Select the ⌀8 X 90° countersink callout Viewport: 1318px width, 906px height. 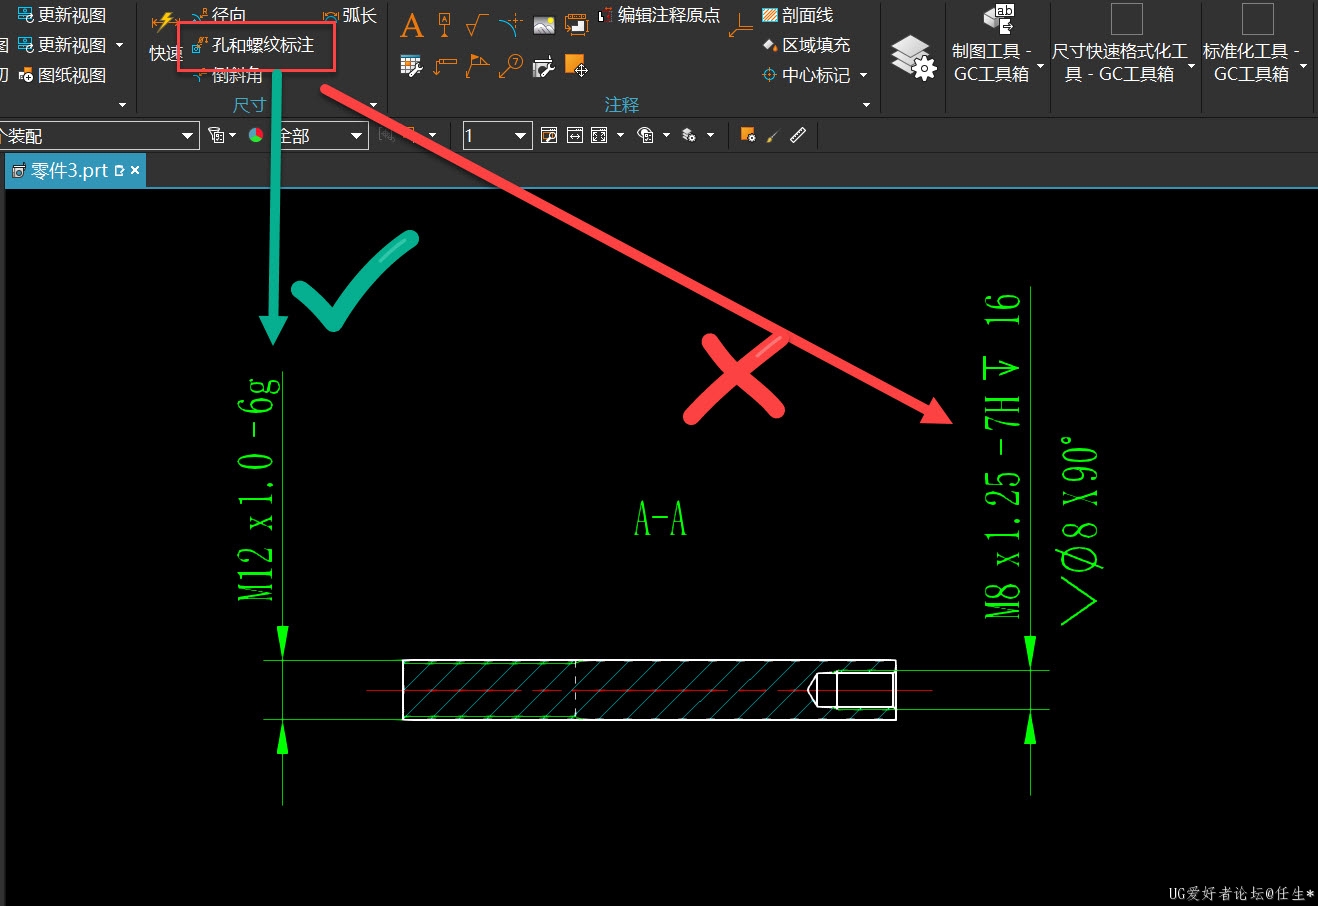1079,533
